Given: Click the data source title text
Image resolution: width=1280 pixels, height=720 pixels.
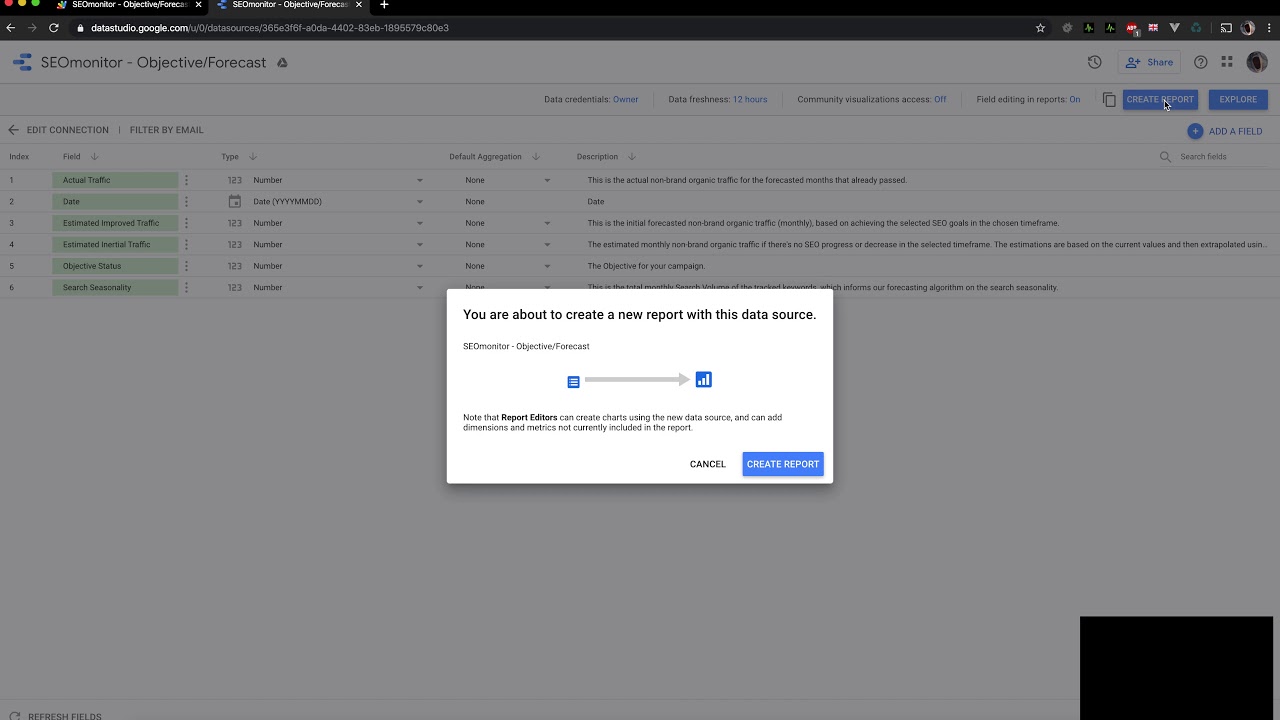Looking at the screenshot, I should click(x=153, y=62).
